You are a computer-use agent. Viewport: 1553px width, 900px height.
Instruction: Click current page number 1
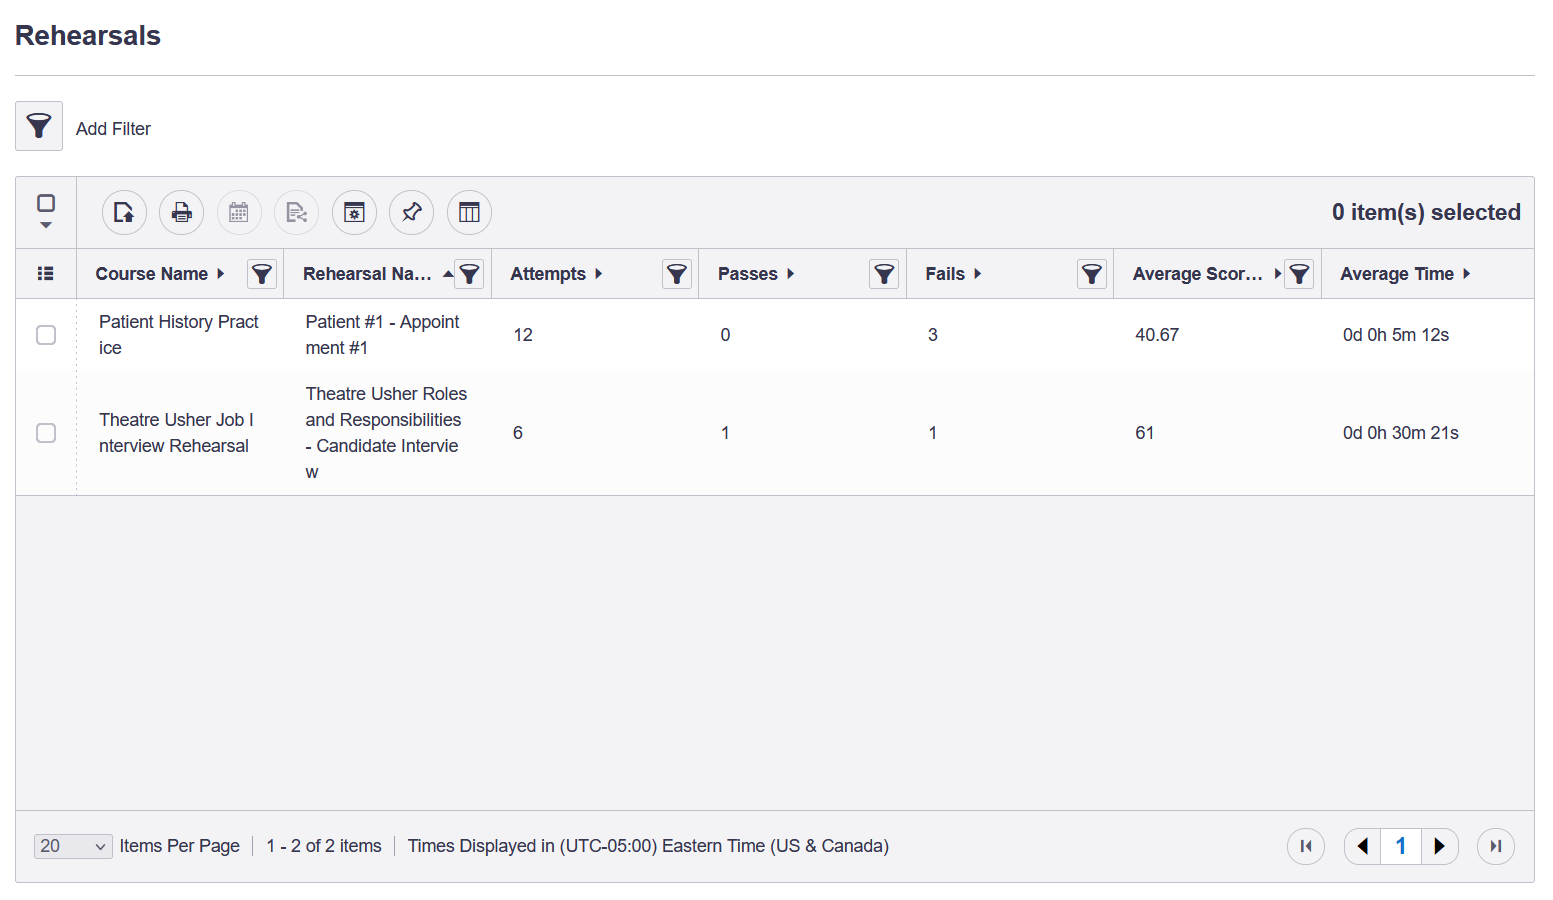pos(1401,846)
